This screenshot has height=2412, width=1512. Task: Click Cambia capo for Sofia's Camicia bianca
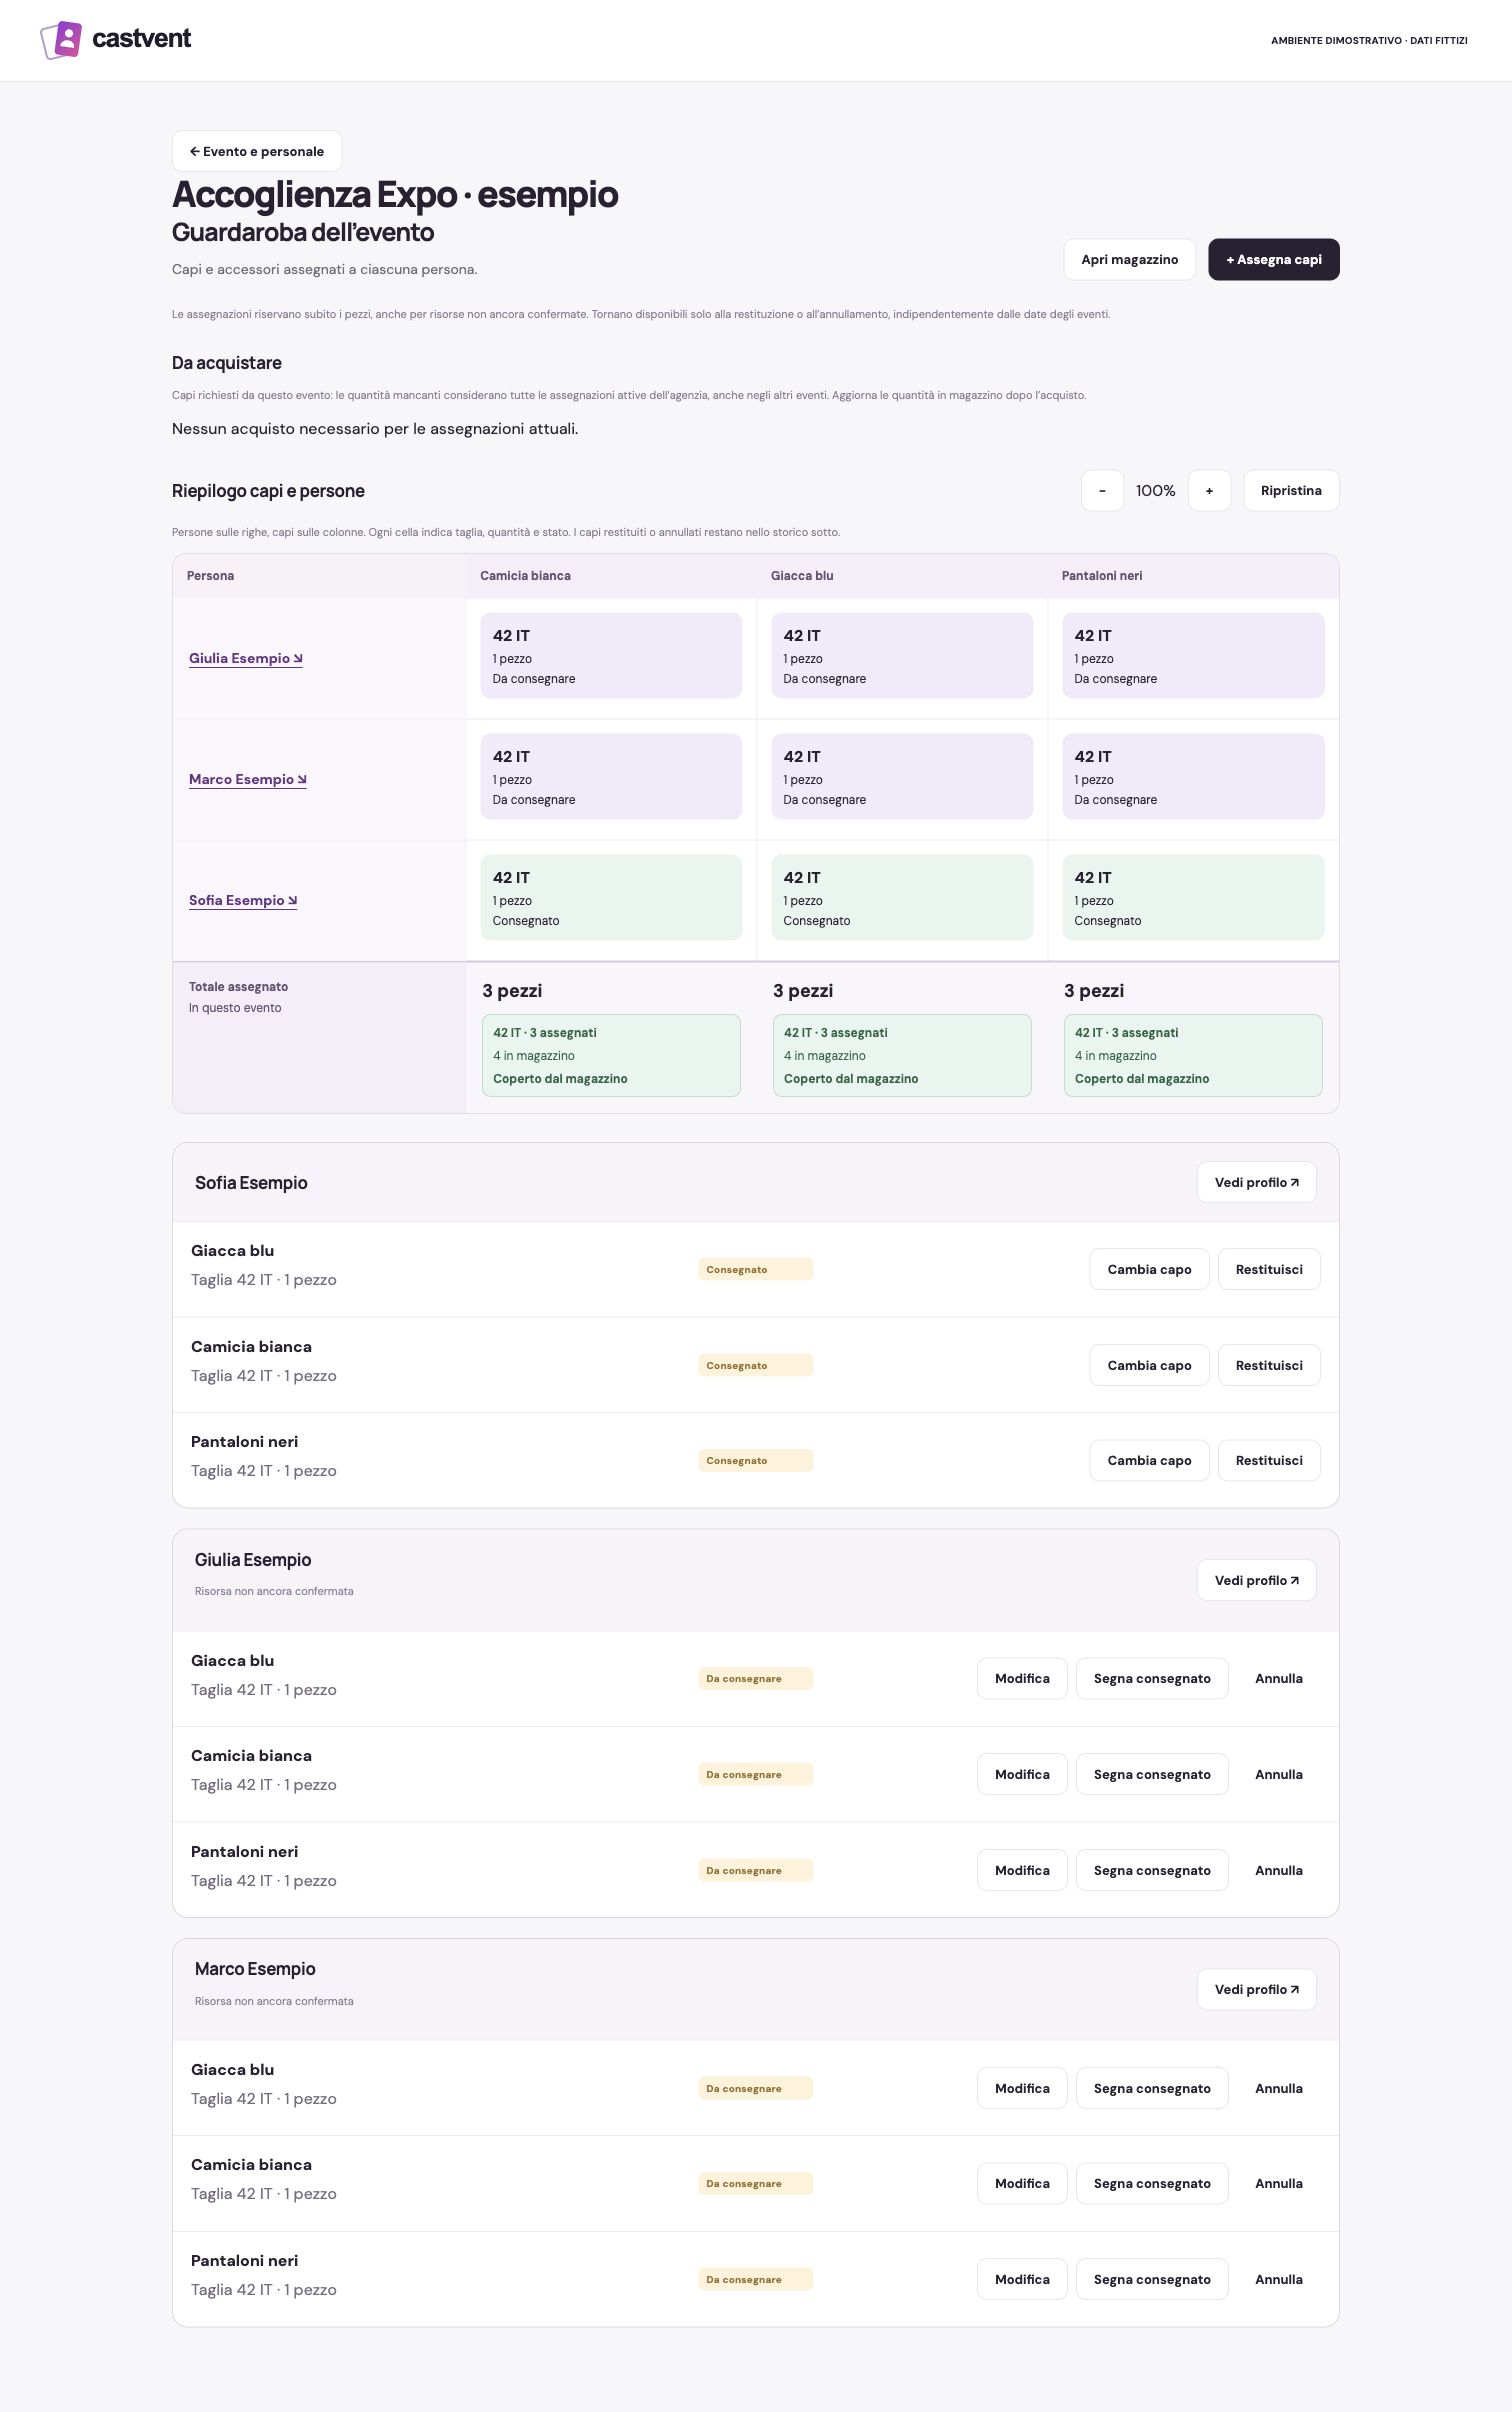[x=1149, y=1365]
